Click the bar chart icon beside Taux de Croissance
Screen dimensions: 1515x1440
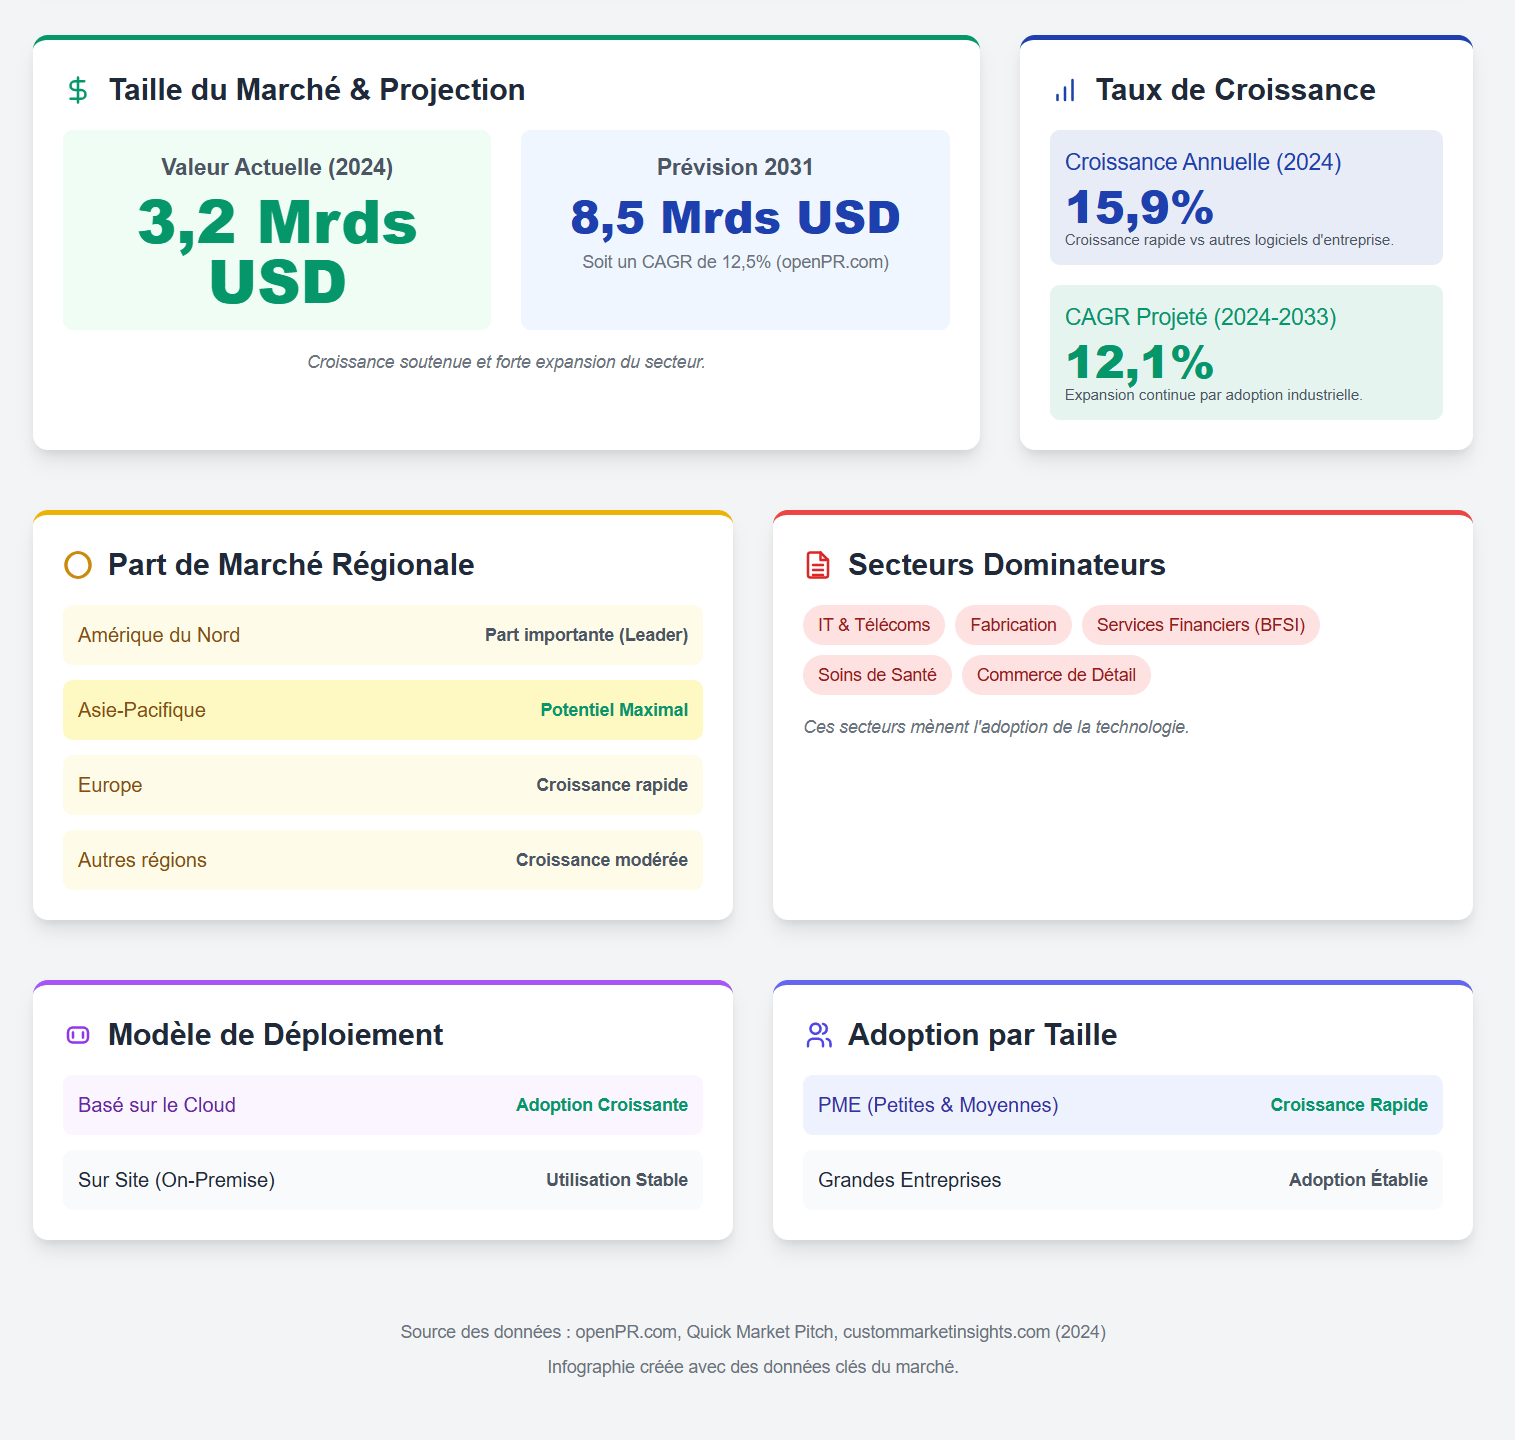tap(1065, 90)
